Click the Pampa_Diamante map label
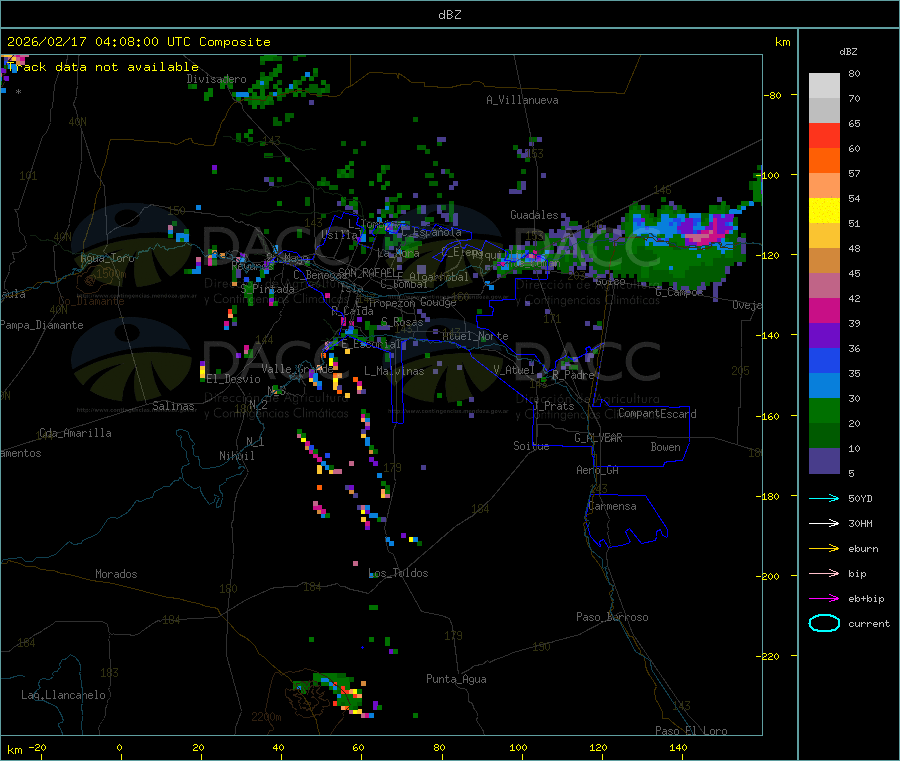 (42, 325)
